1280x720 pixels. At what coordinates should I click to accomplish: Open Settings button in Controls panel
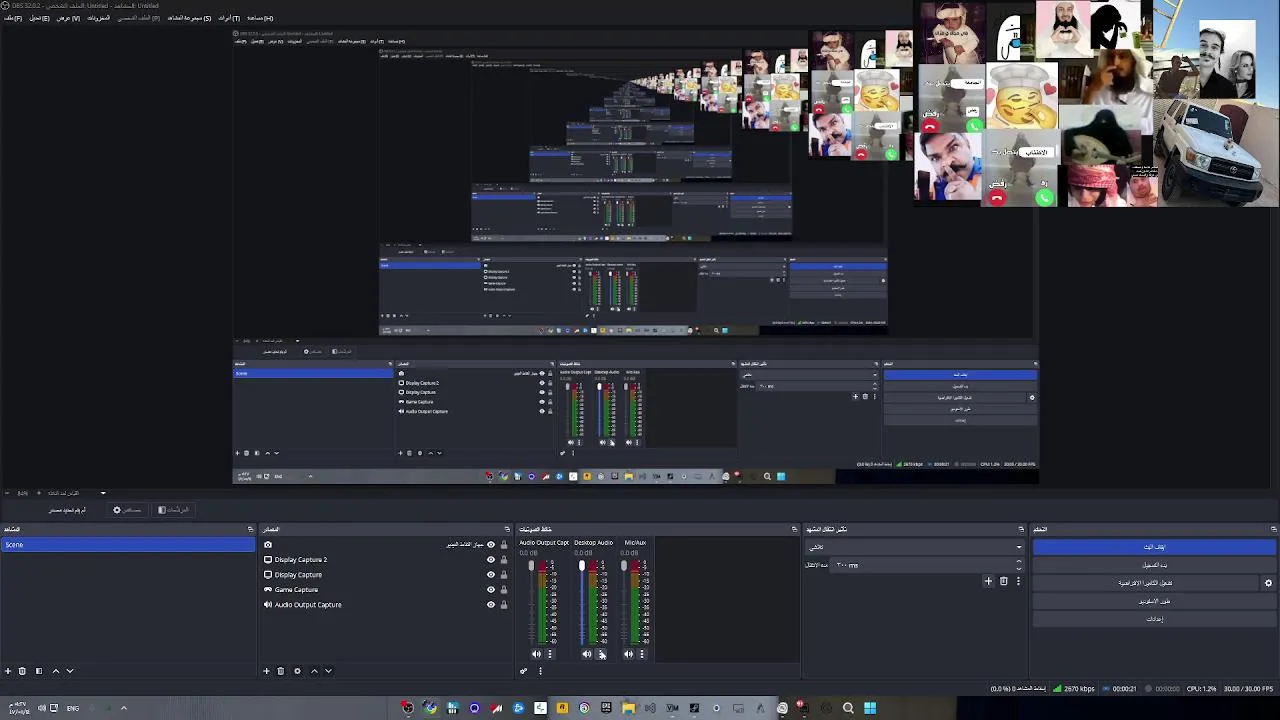[1154, 619]
